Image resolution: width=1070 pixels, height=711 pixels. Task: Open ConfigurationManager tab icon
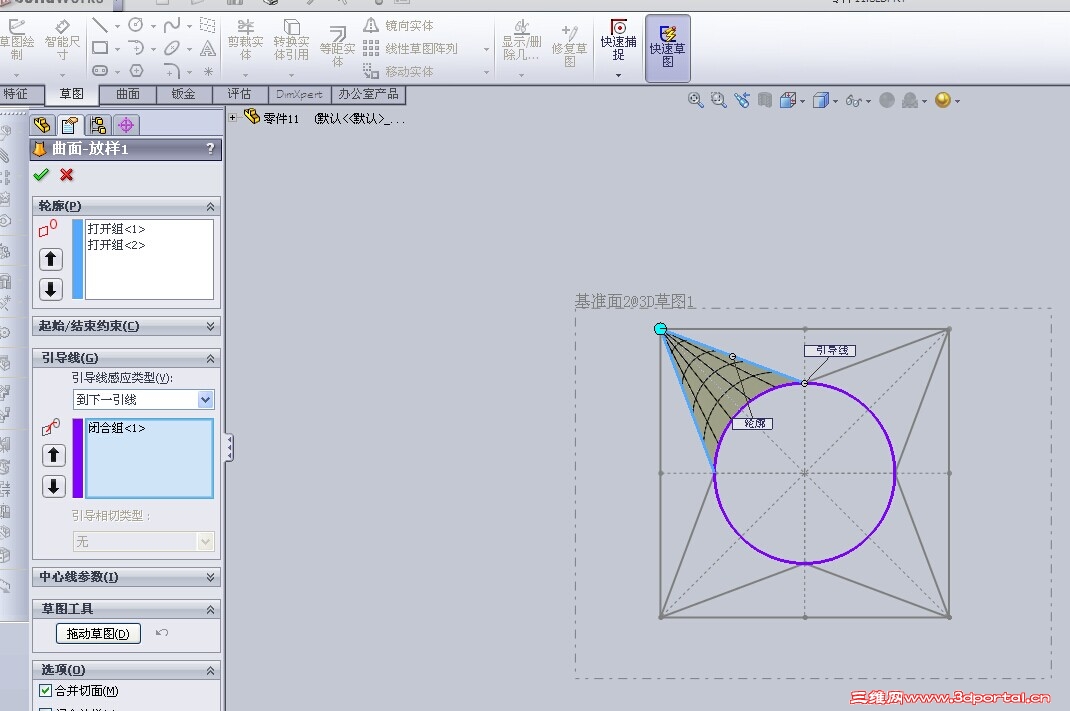[x=98, y=125]
